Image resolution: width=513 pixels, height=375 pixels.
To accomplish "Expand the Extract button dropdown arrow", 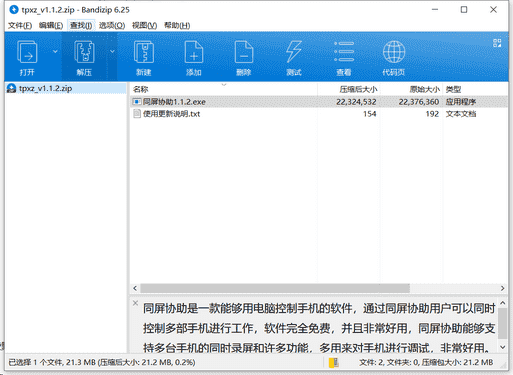I will pos(112,51).
